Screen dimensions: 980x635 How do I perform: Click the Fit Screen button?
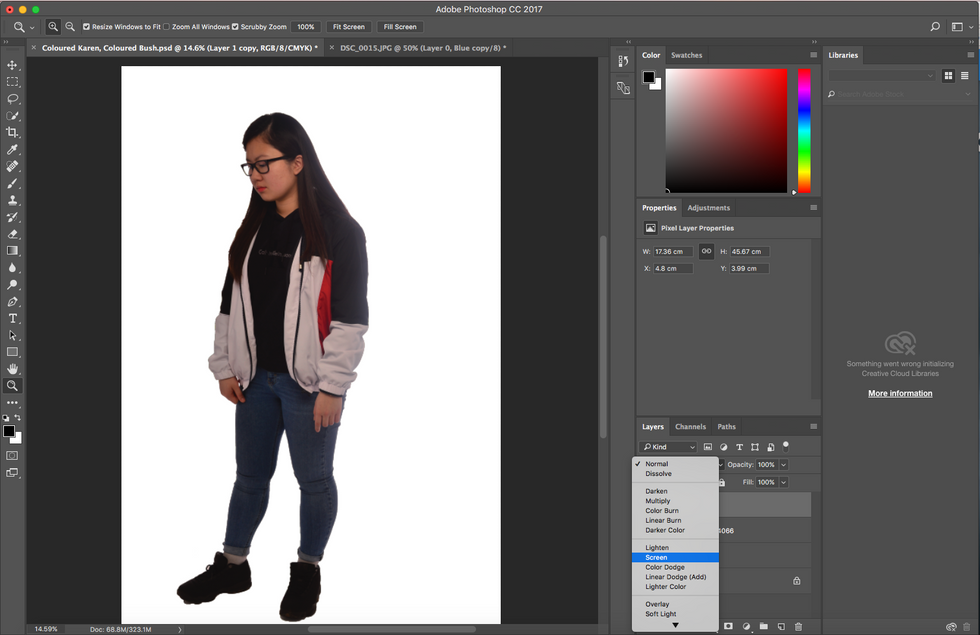click(349, 27)
